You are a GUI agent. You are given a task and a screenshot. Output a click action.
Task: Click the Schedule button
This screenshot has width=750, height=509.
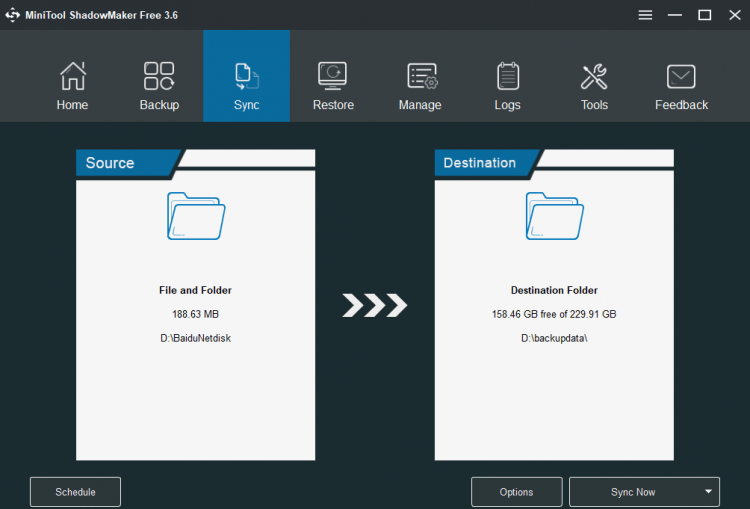75,491
